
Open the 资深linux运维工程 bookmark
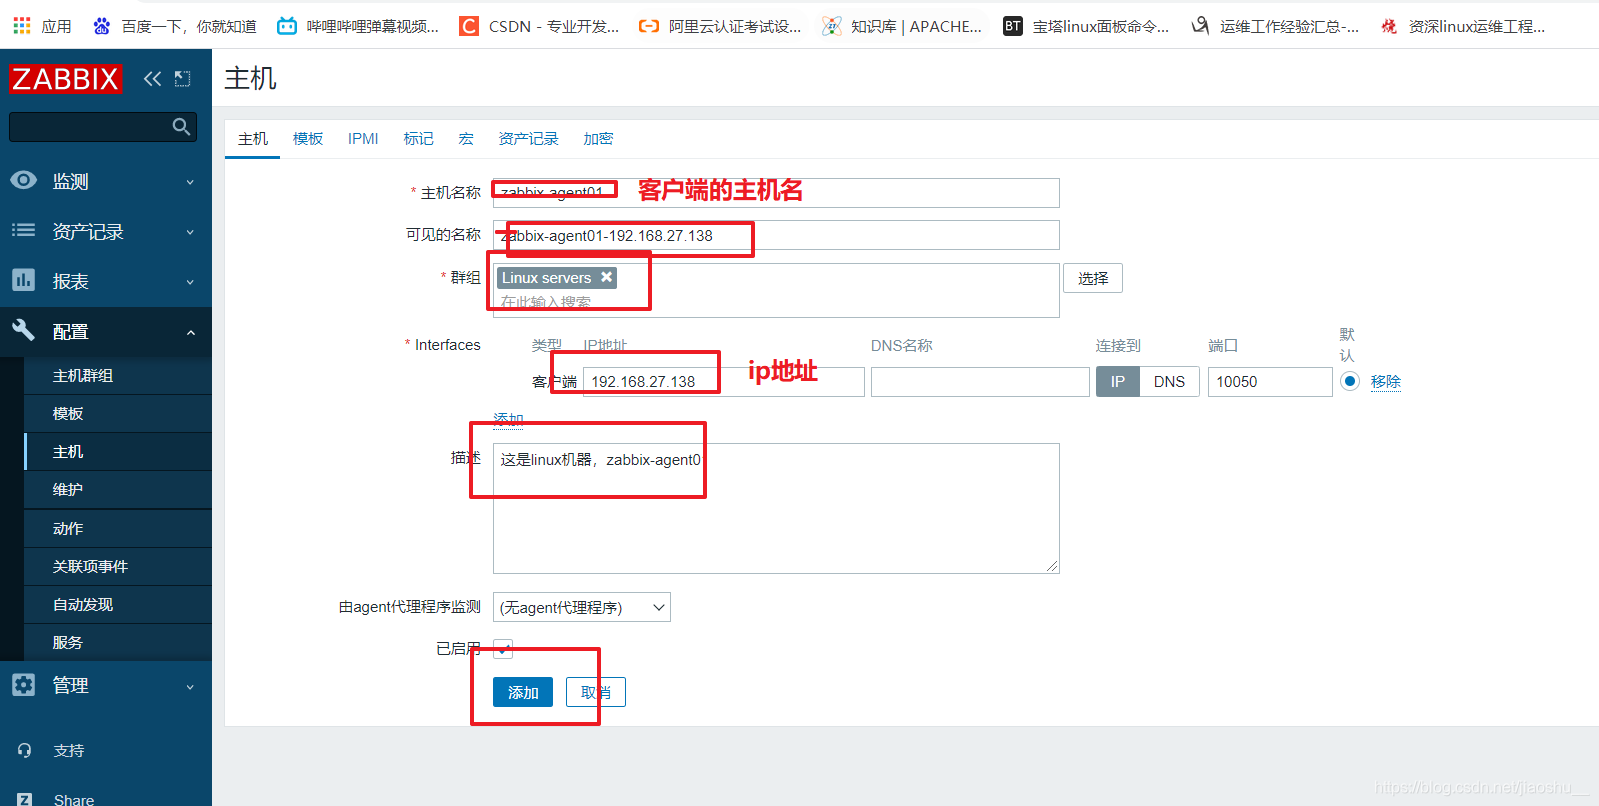click(1462, 26)
